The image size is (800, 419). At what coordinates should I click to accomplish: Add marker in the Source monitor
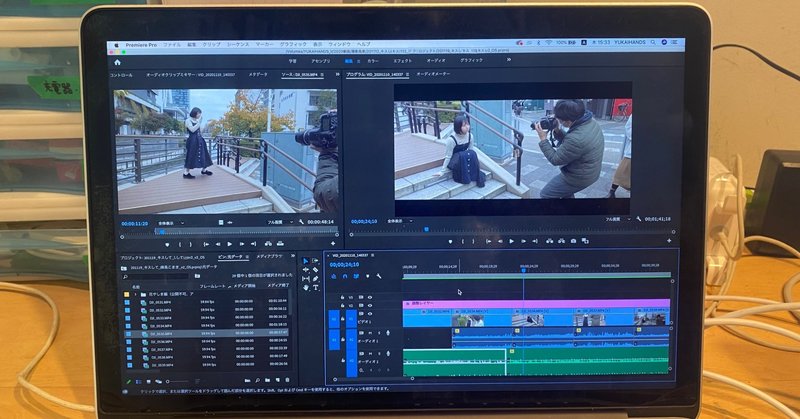pos(167,245)
